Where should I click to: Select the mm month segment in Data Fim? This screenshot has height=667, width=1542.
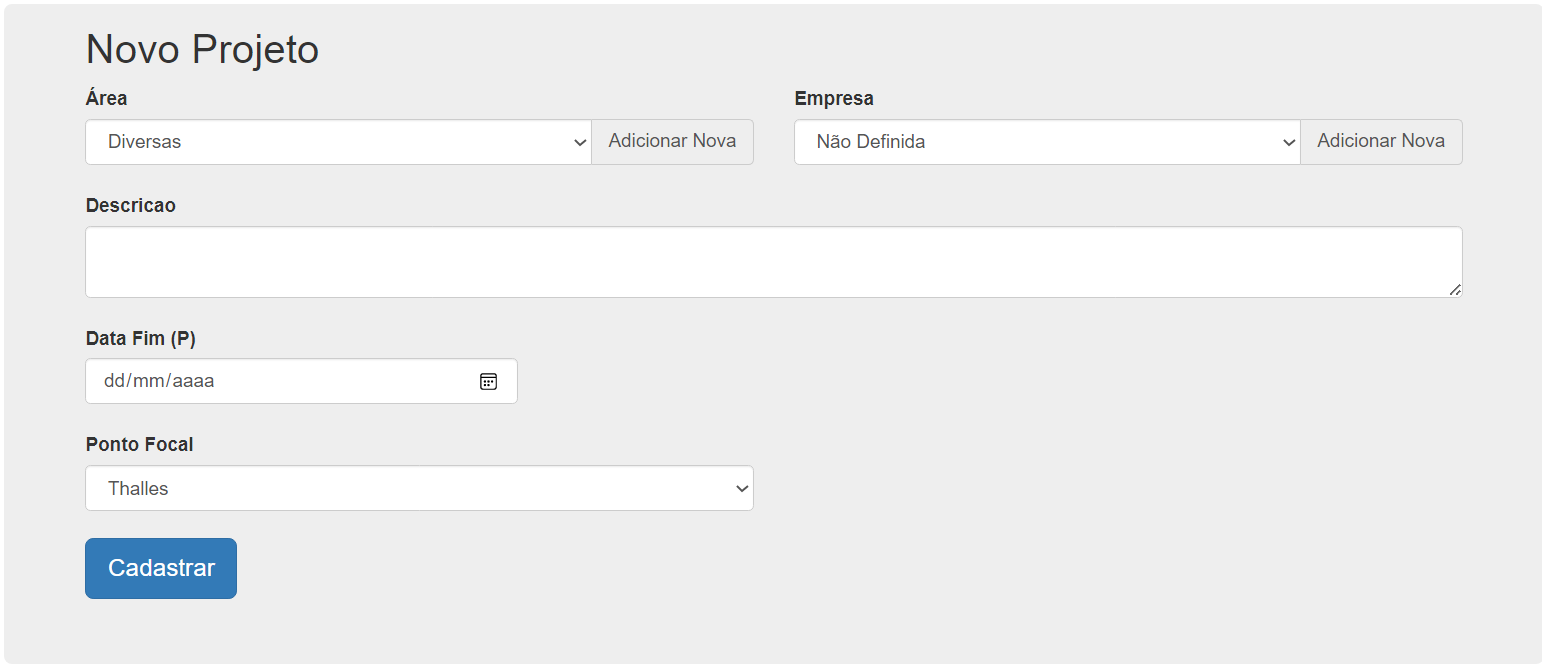[x=148, y=381]
